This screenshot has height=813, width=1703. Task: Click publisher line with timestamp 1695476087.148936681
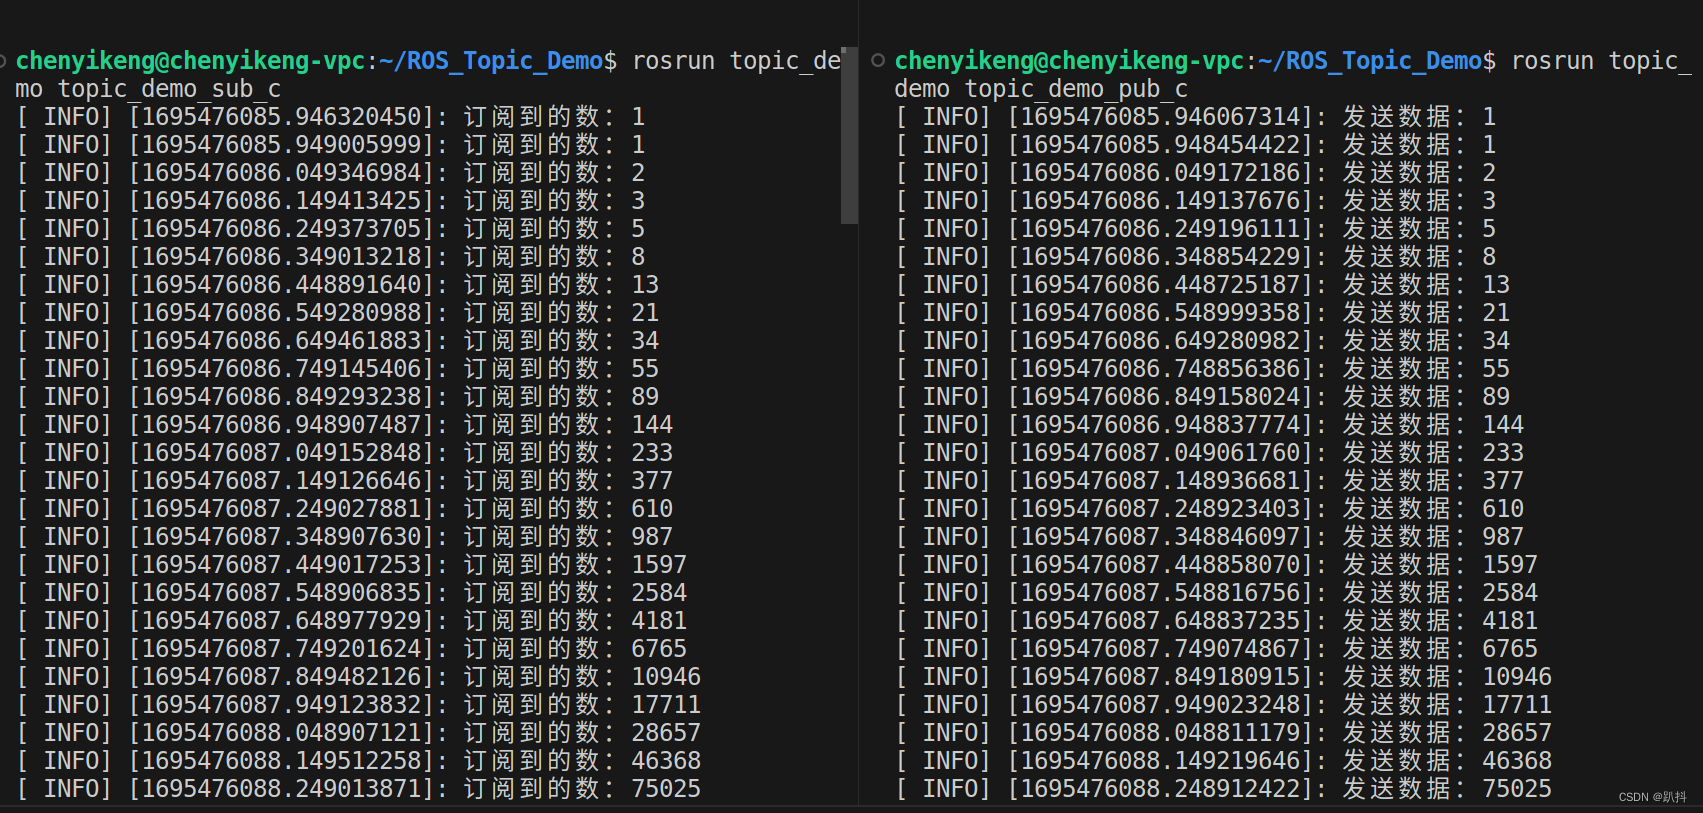pyautogui.click(x=1210, y=481)
